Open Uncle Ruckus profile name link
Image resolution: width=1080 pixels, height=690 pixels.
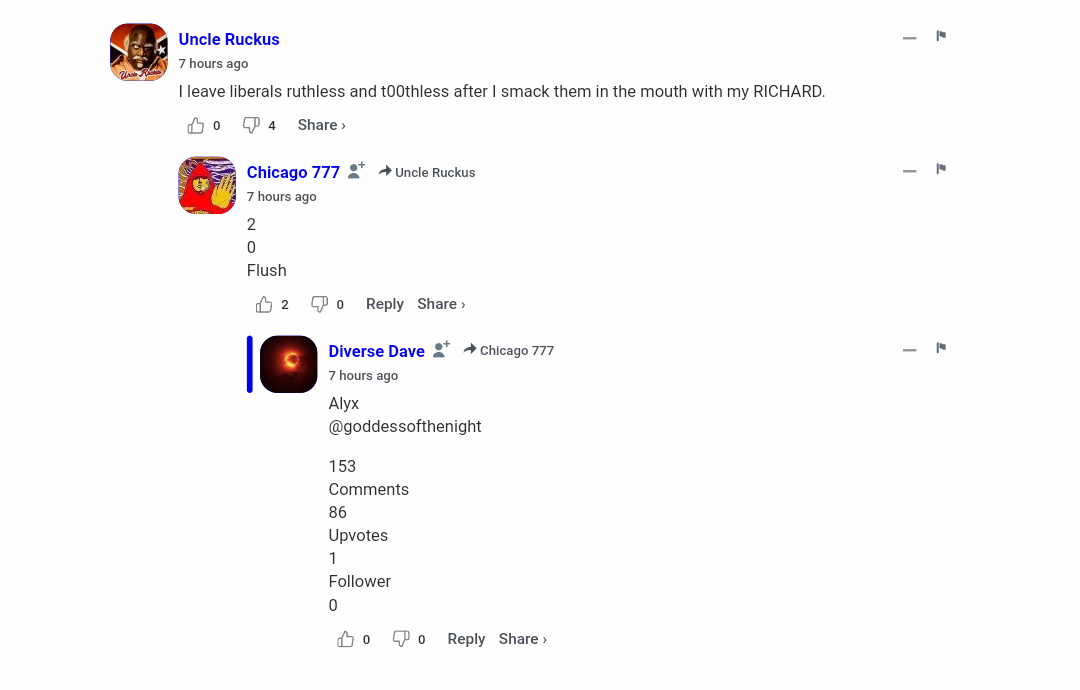click(229, 39)
